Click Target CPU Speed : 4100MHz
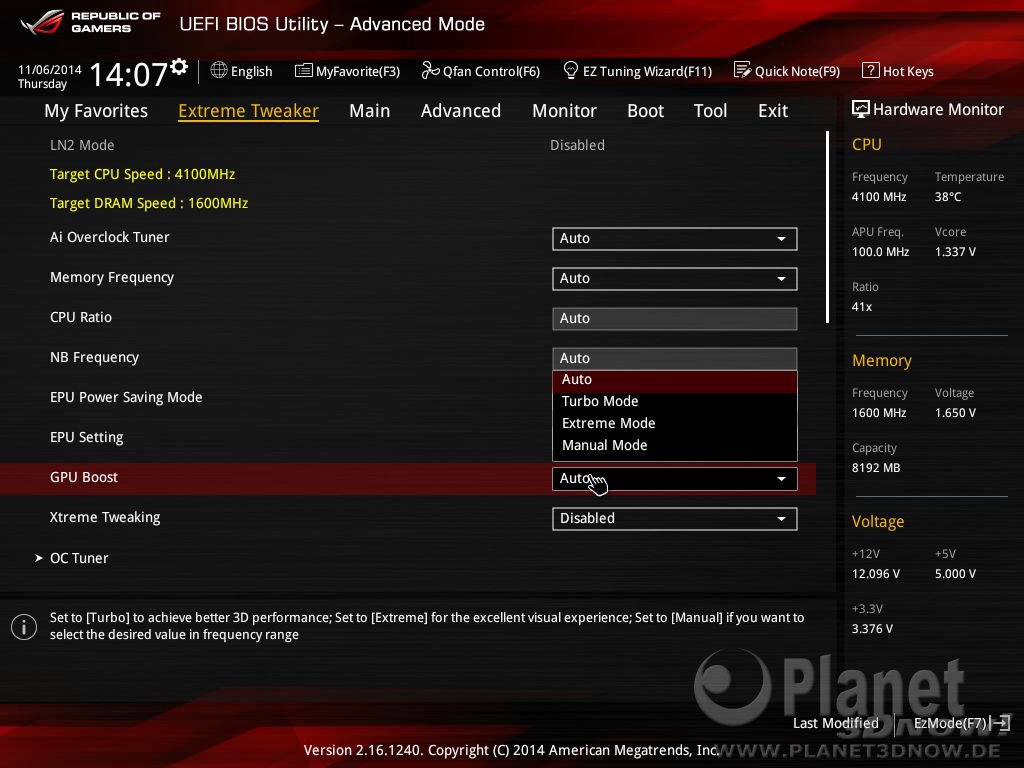The width and height of the screenshot is (1024, 768). click(142, 174)
